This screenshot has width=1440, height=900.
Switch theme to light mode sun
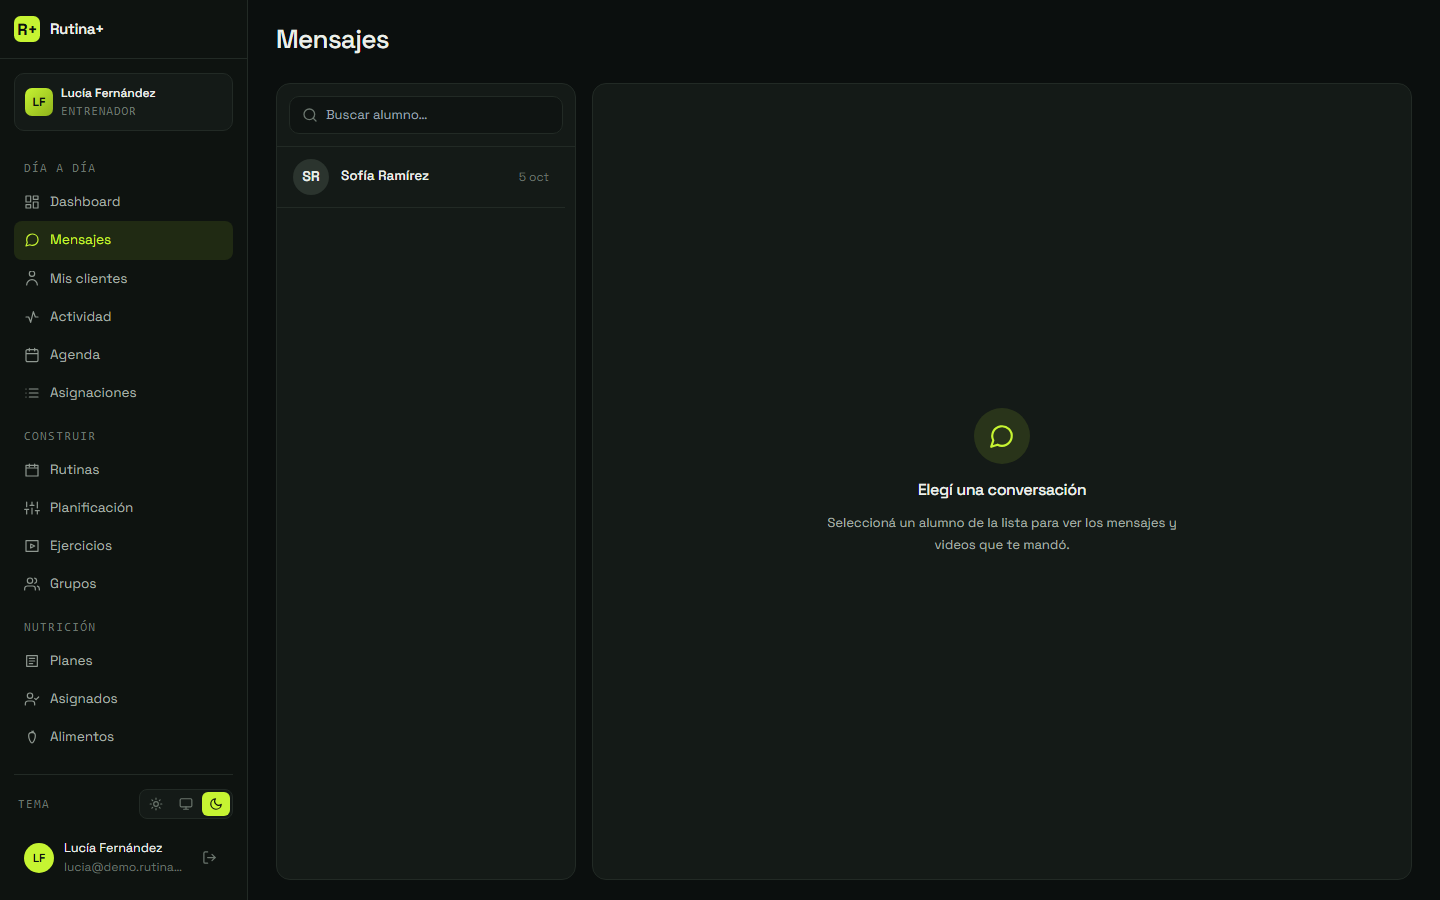(156, 804)
